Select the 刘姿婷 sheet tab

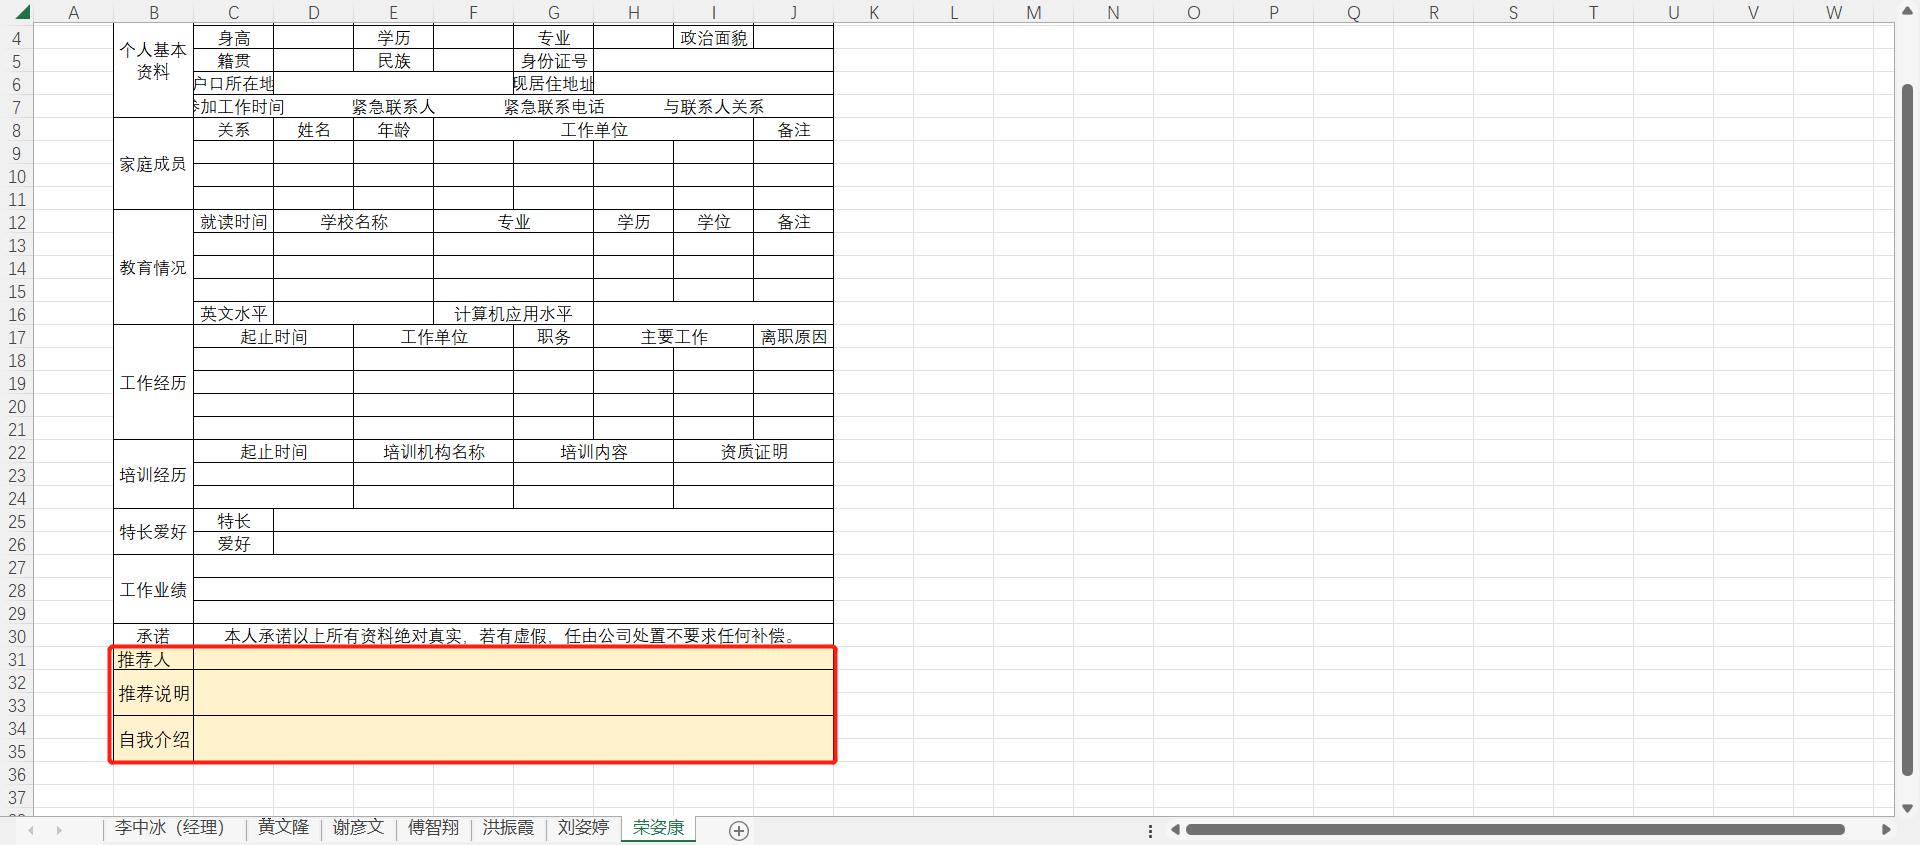[x=583, y=828]
